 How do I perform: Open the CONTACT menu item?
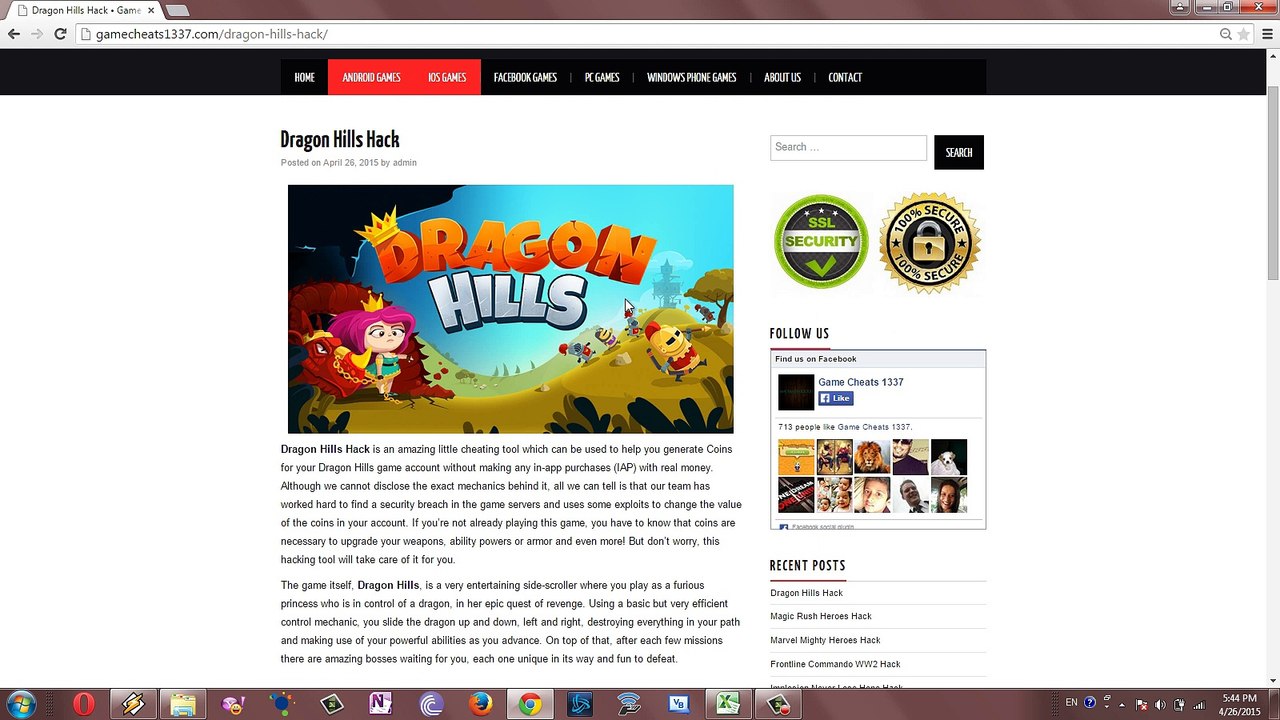[845, 77]
